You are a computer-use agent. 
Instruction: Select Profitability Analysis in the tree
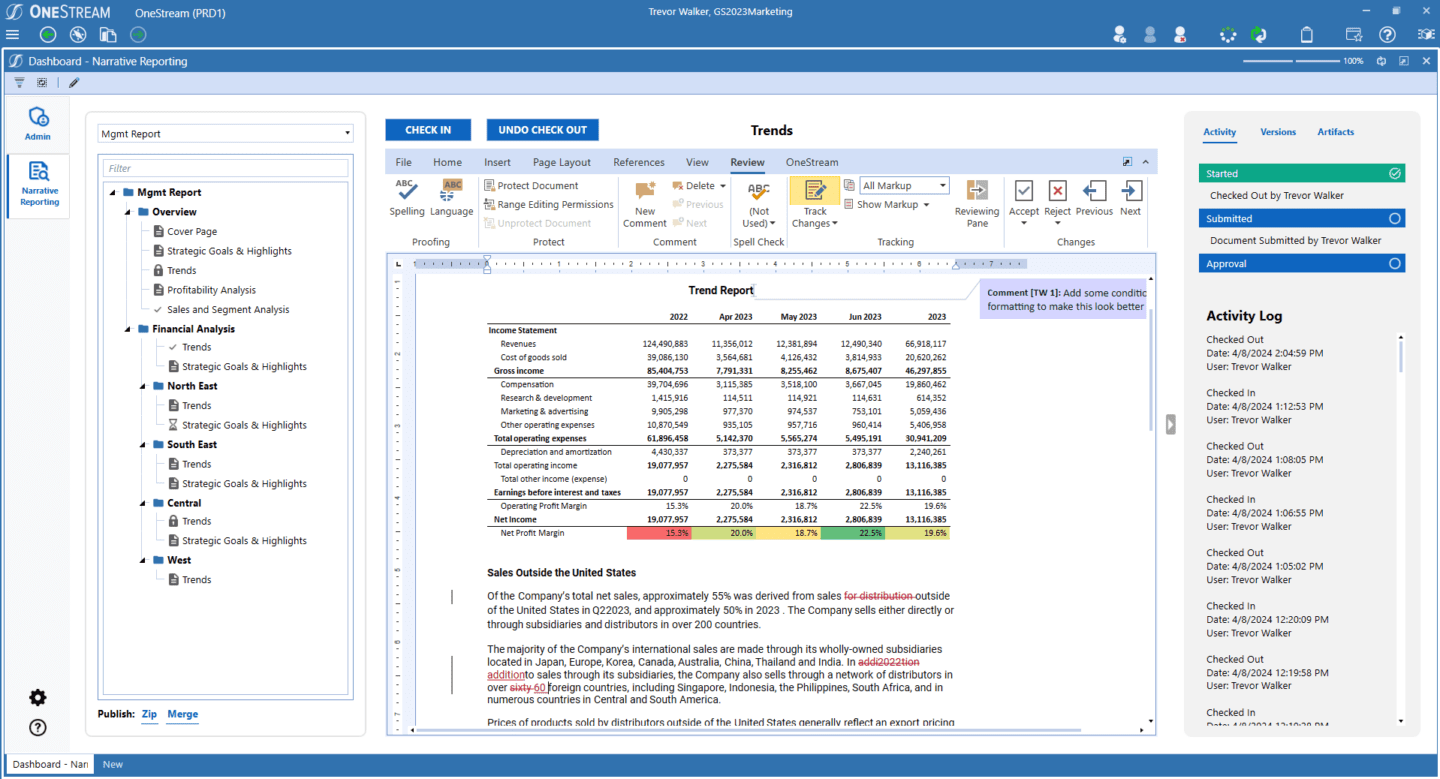212,290
